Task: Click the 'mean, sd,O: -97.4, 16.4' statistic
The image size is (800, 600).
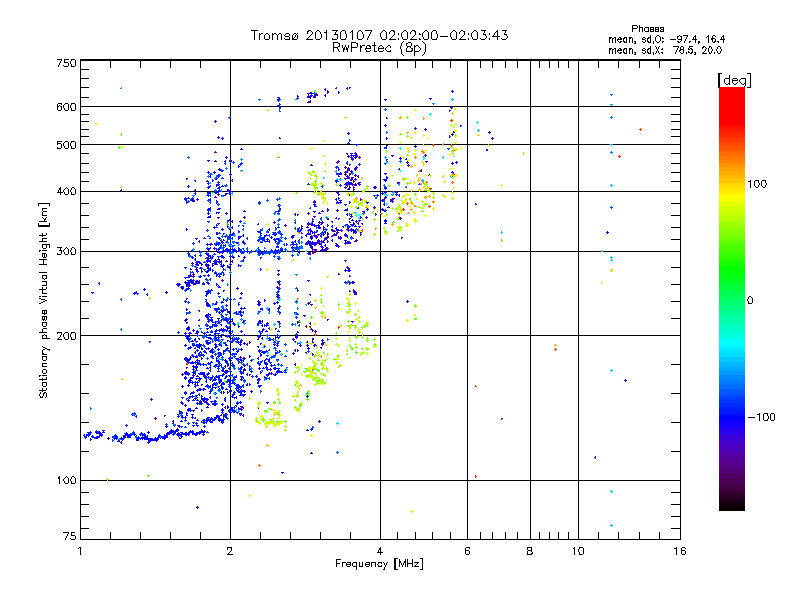Action: pyautogui.click(x=666, y=39)
